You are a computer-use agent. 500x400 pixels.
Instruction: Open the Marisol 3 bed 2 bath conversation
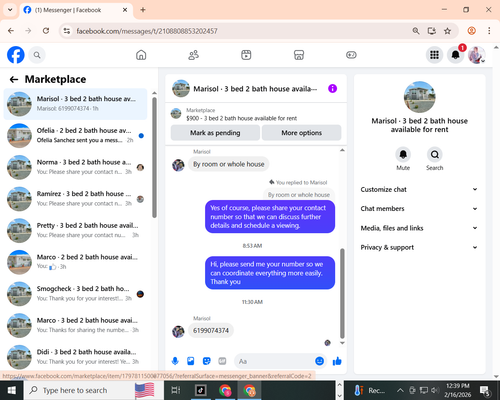(75, 104)
